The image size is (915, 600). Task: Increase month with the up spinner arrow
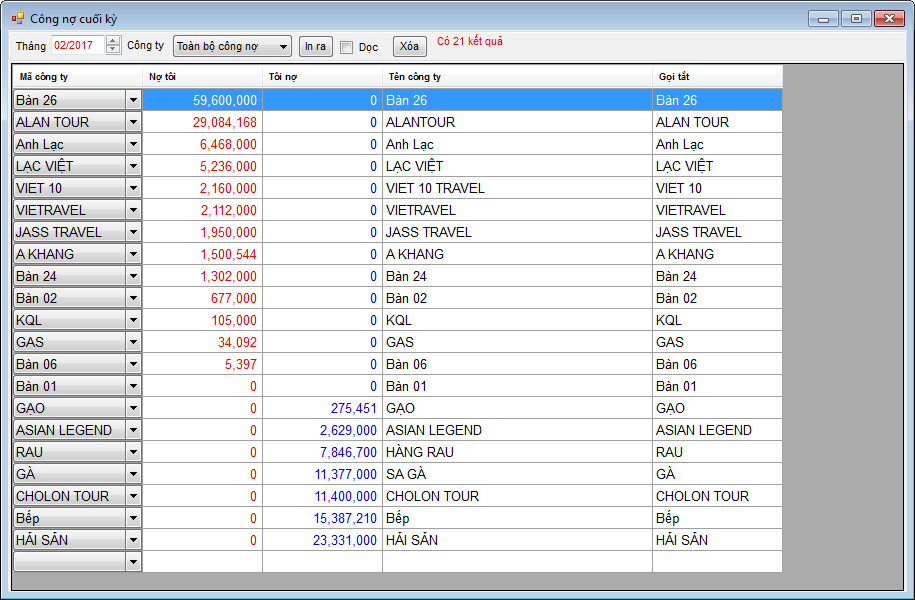point(113,42)
